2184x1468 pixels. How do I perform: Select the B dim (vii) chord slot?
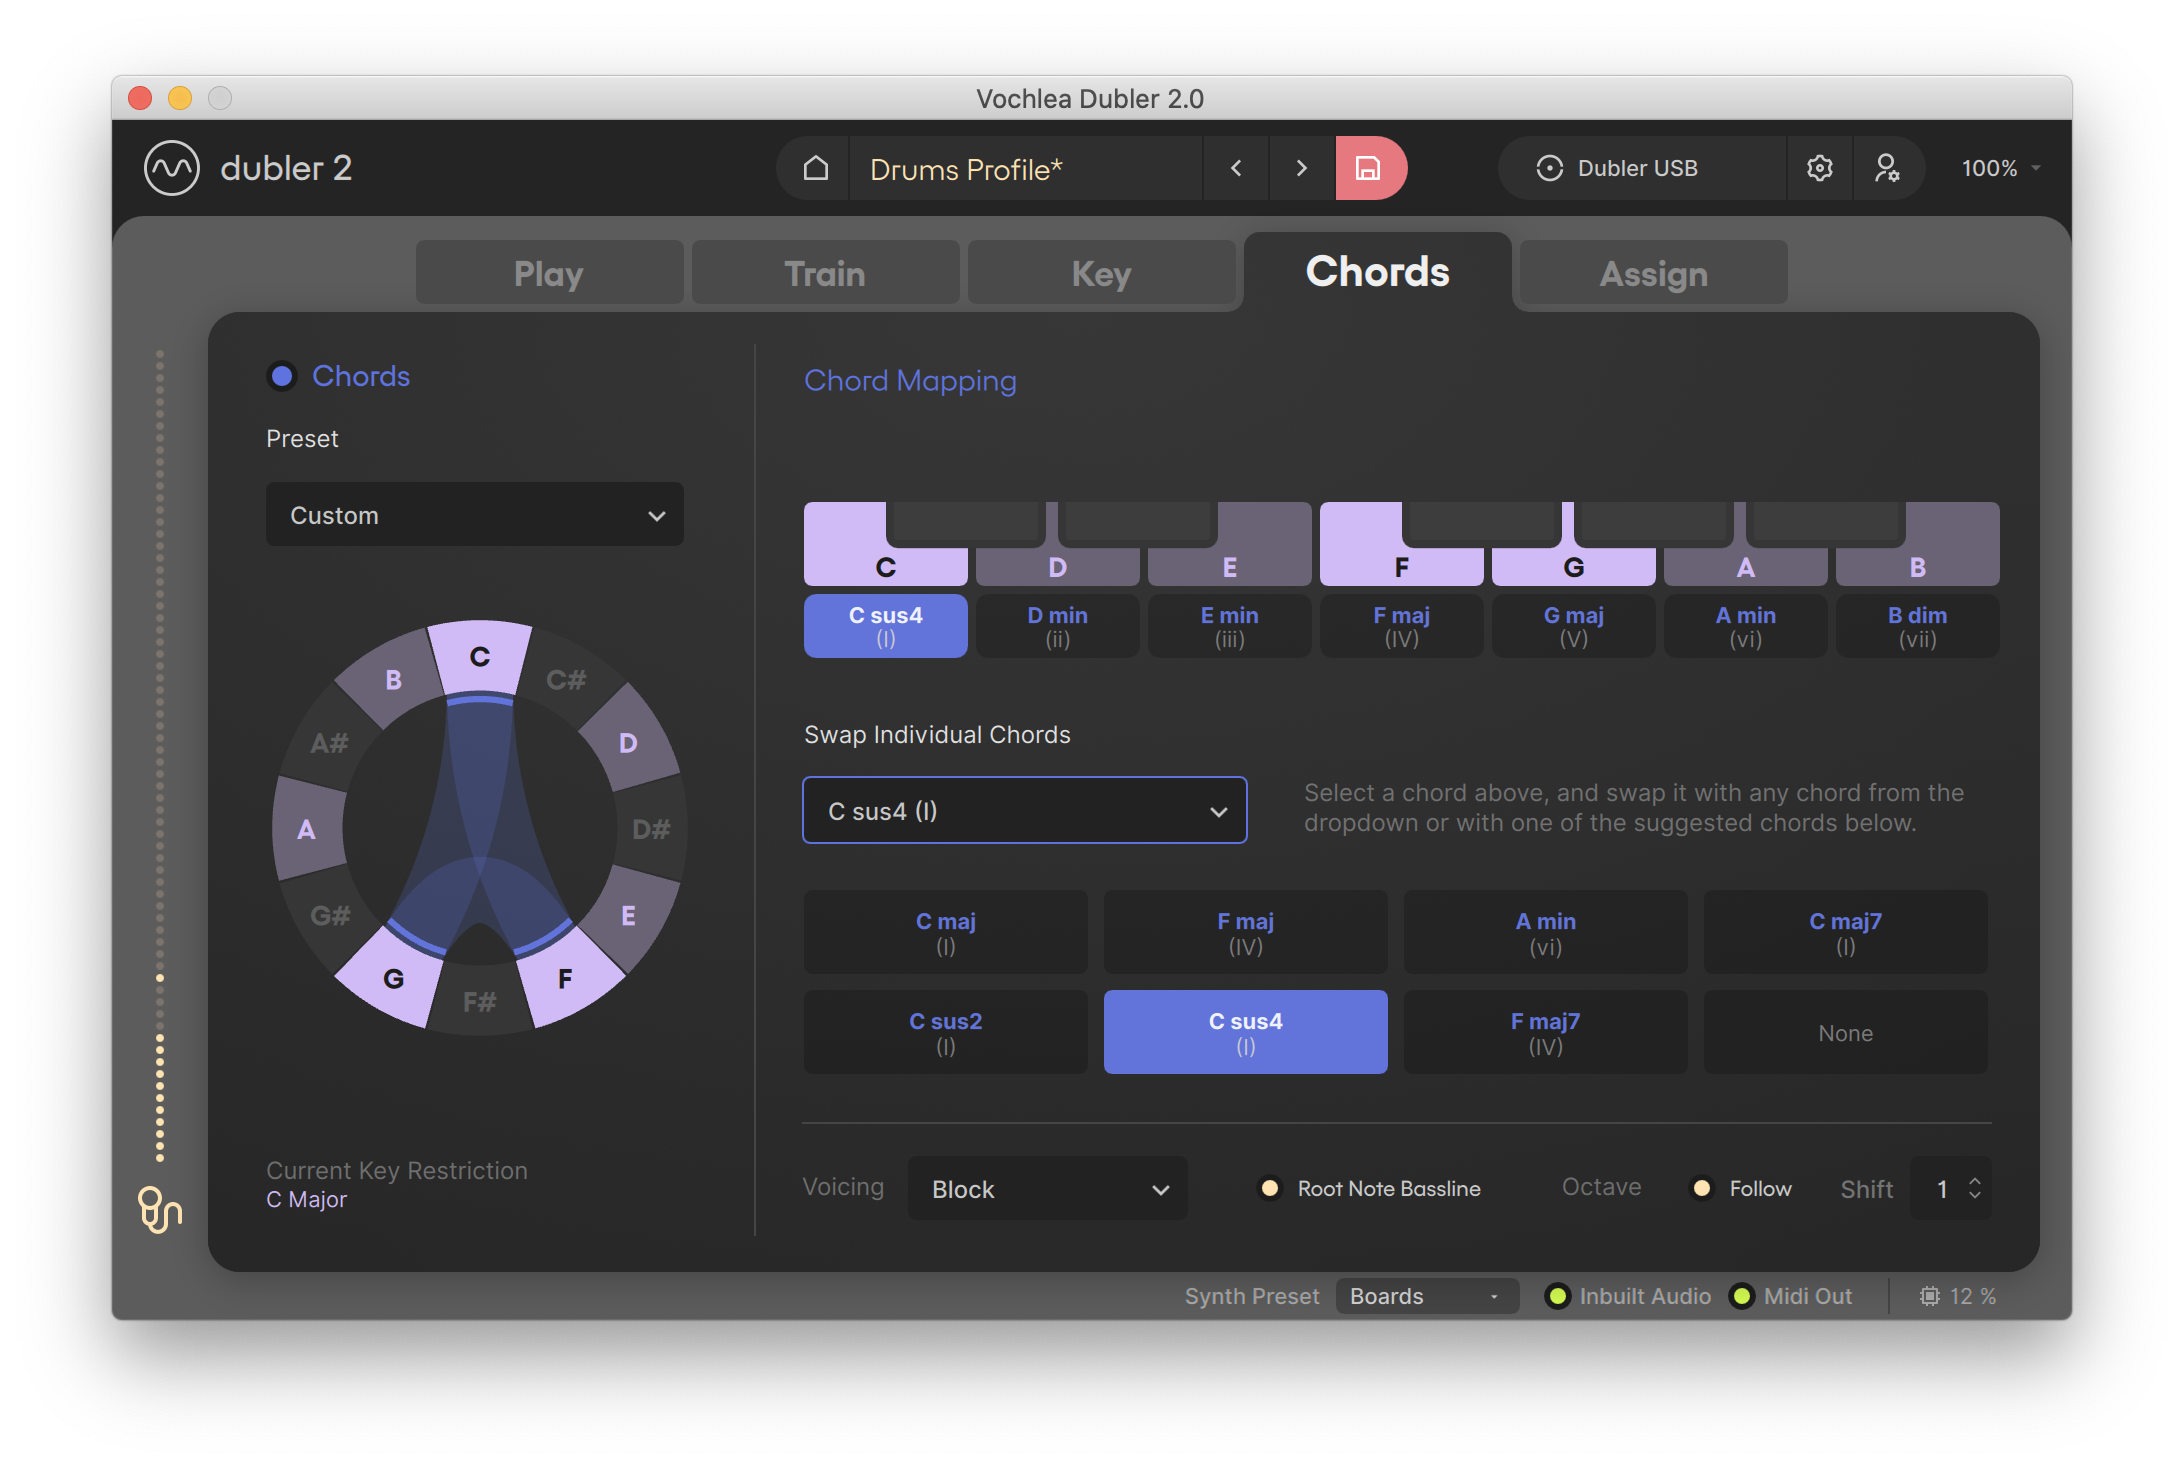pos(1917,626)
